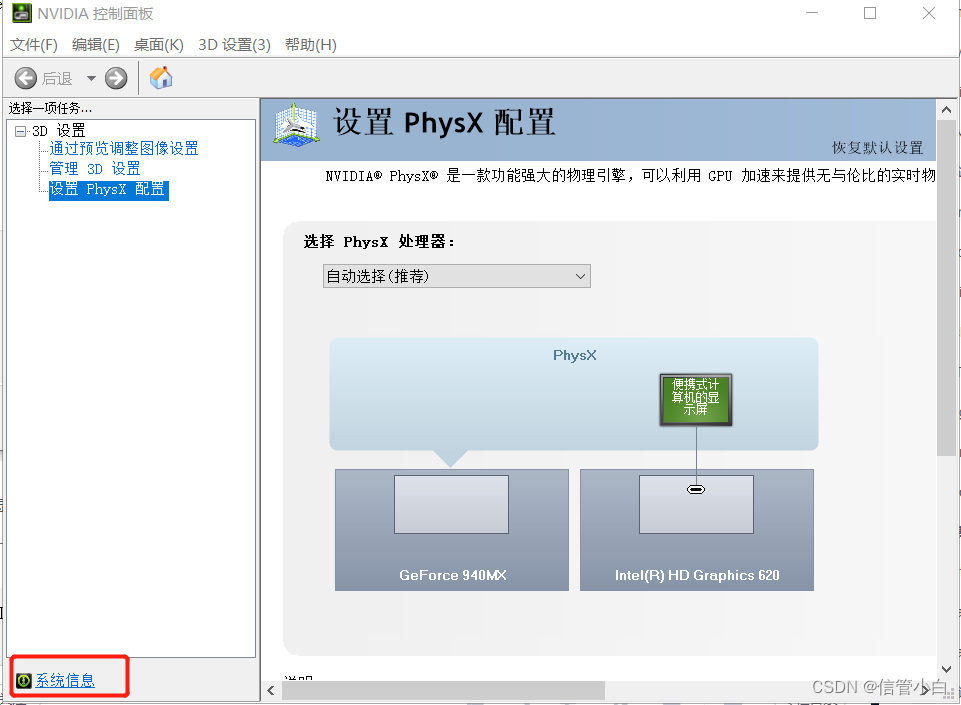Select 设置 PhysX 配置 tree item
Viewport: 961px width, 705px height.
pos(108,189)
